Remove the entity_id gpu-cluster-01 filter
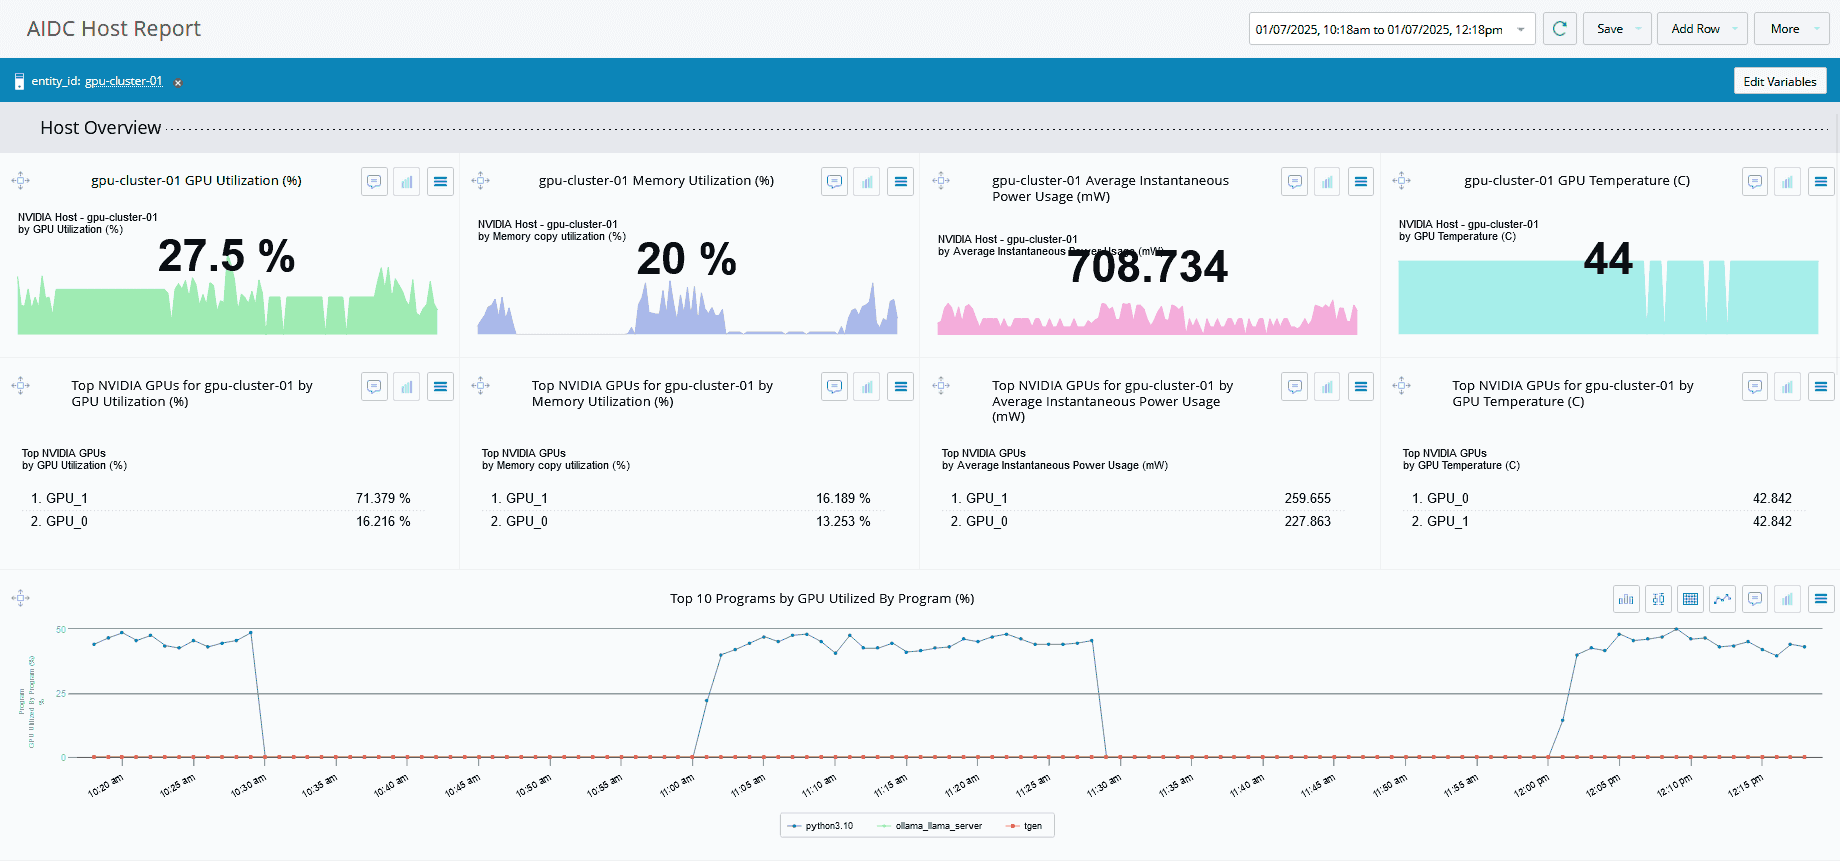 coord(178,82)
